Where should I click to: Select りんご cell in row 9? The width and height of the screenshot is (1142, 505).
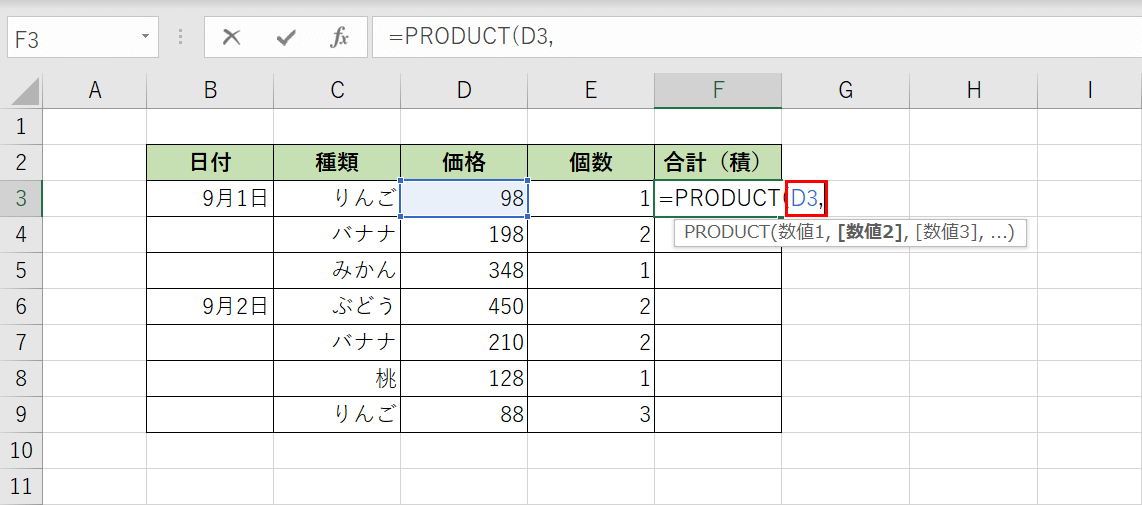point(337,414)
